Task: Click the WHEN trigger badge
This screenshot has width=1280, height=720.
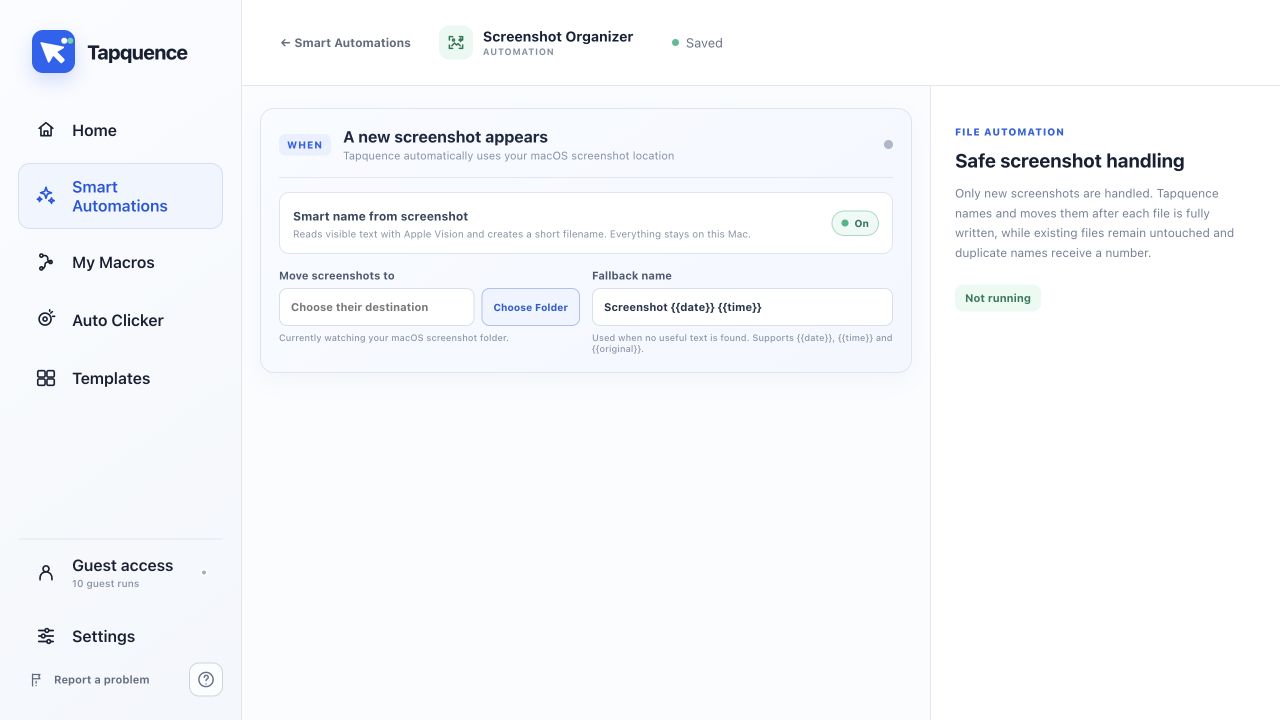Action: [305, 145]
